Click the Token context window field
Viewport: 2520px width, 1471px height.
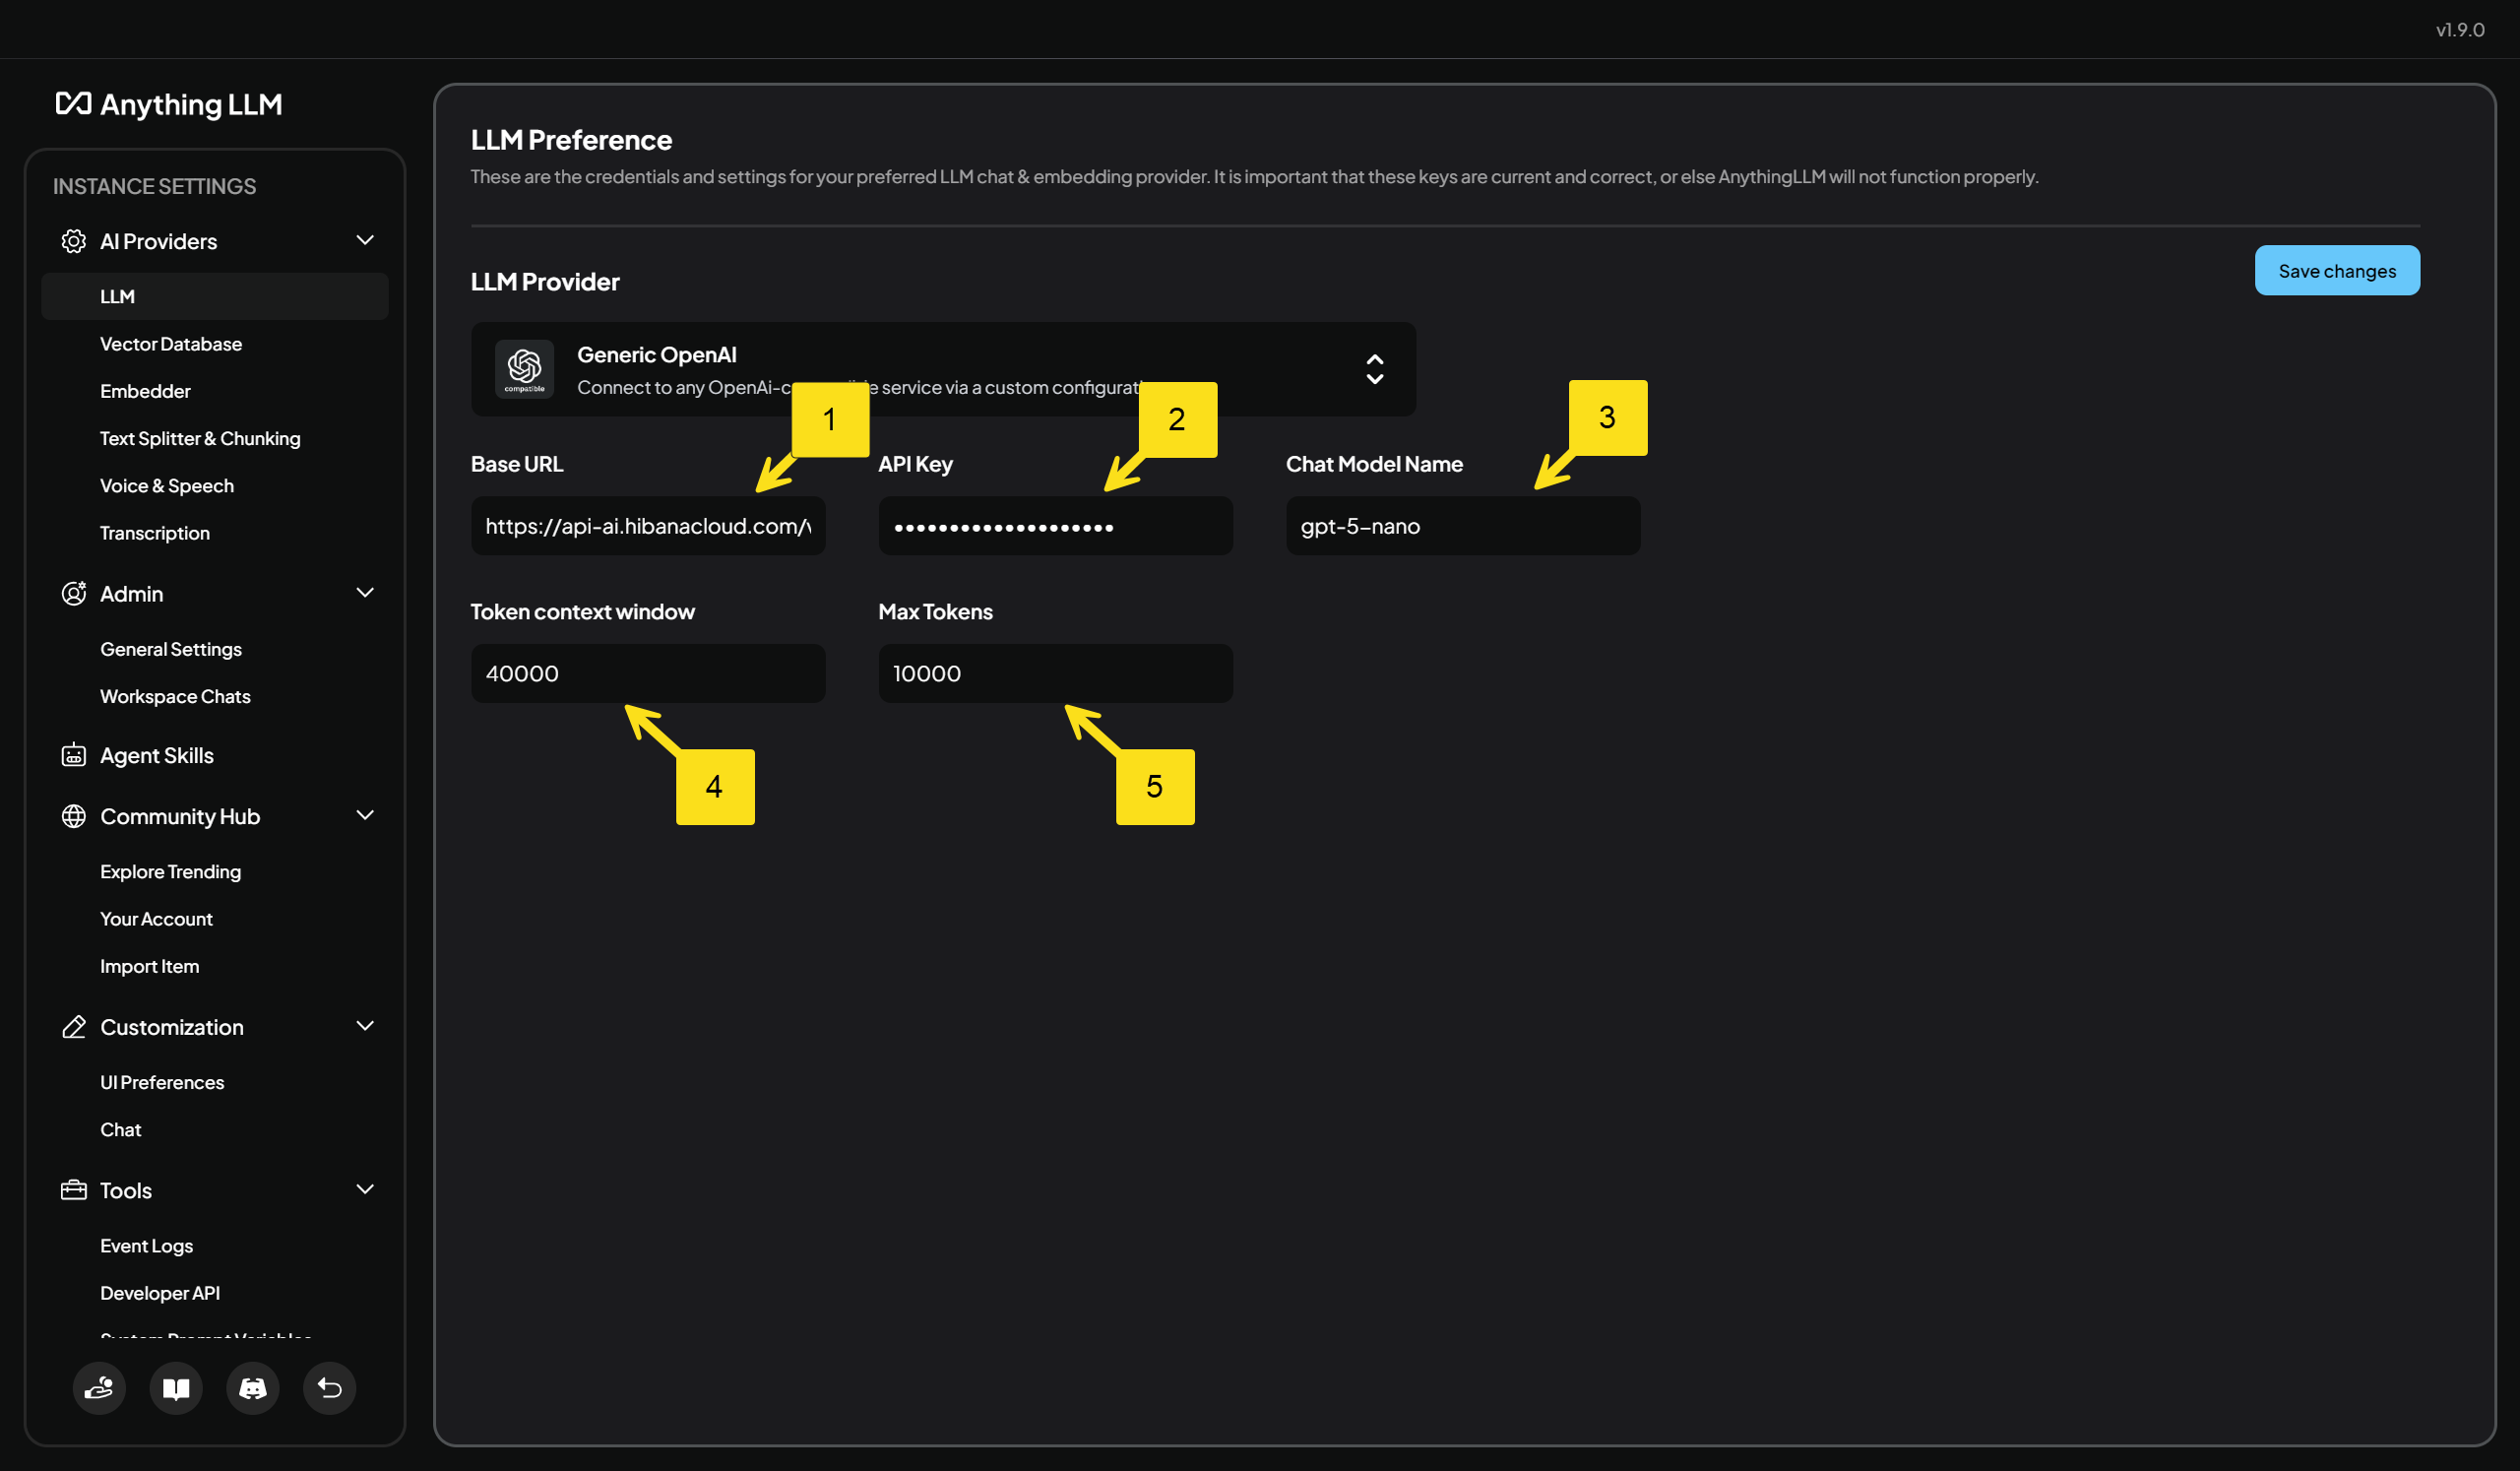(x=648, y=673)
